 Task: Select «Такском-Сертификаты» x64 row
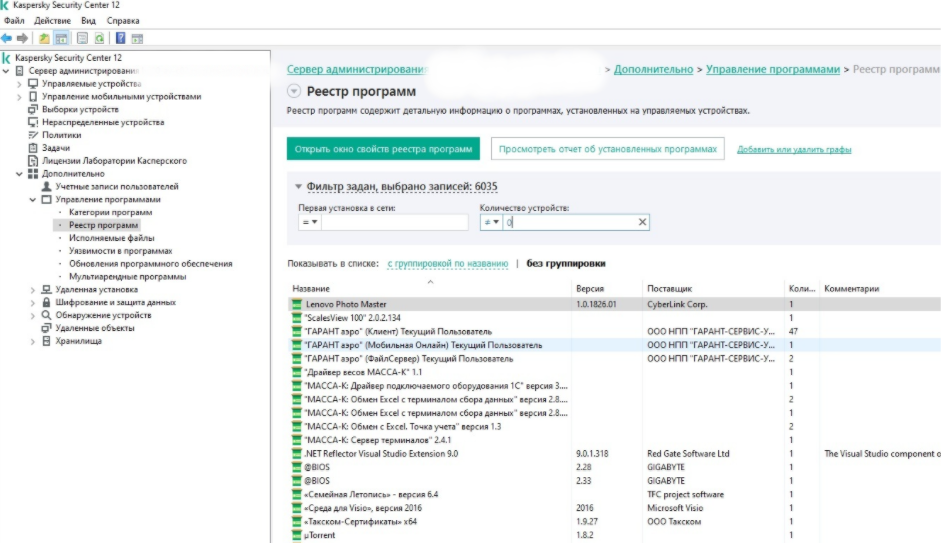(x=614, y=522)
